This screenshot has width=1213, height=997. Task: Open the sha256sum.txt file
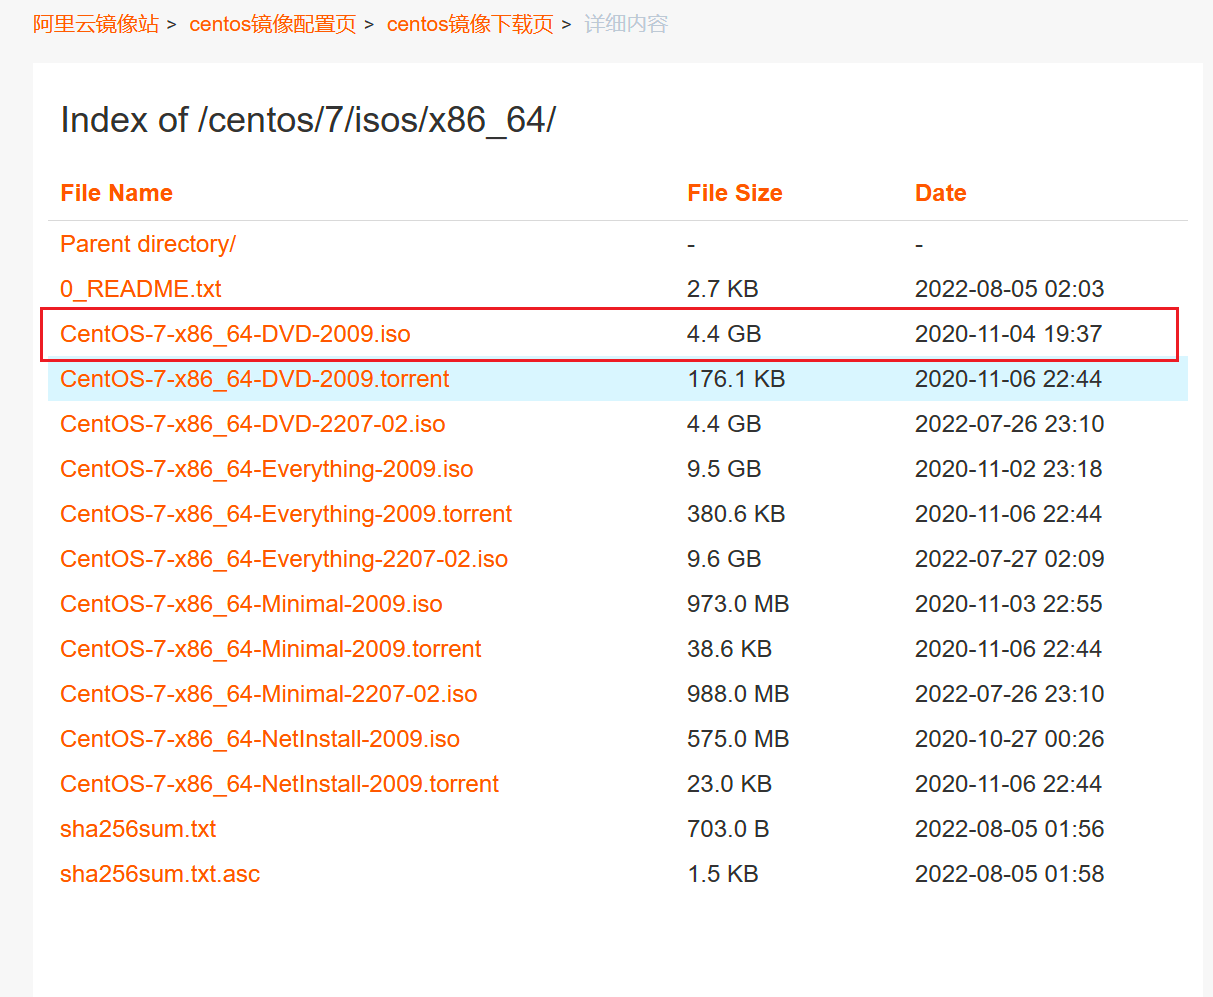[x=138, y=829]
